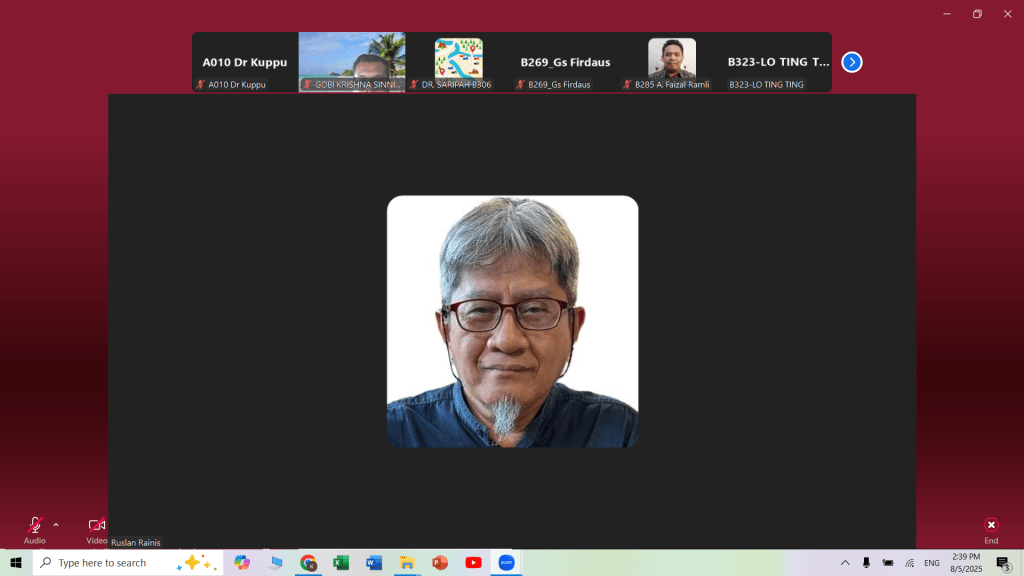Viewport: 1024px width, 576px height.
Task: Open Google Chrome from the taskbar
Action: coord(308,563)
